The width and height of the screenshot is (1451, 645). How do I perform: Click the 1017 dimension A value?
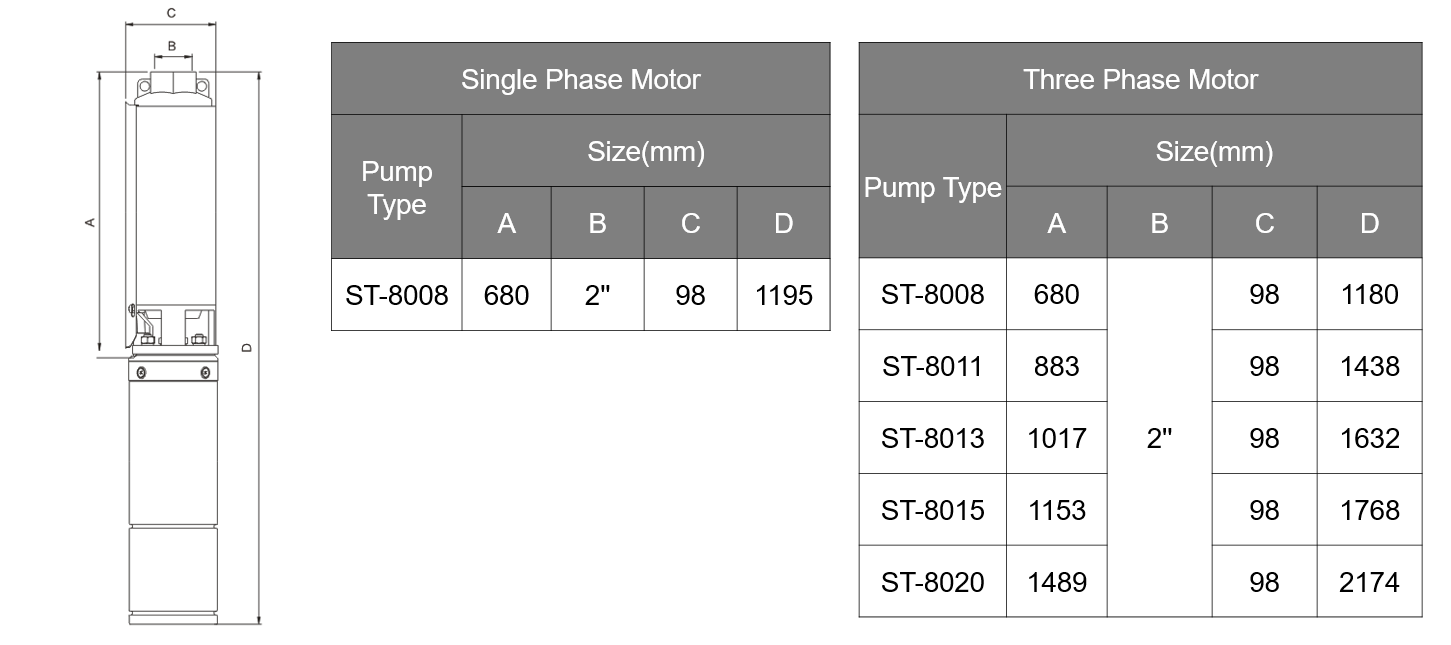click(1057, 438)
